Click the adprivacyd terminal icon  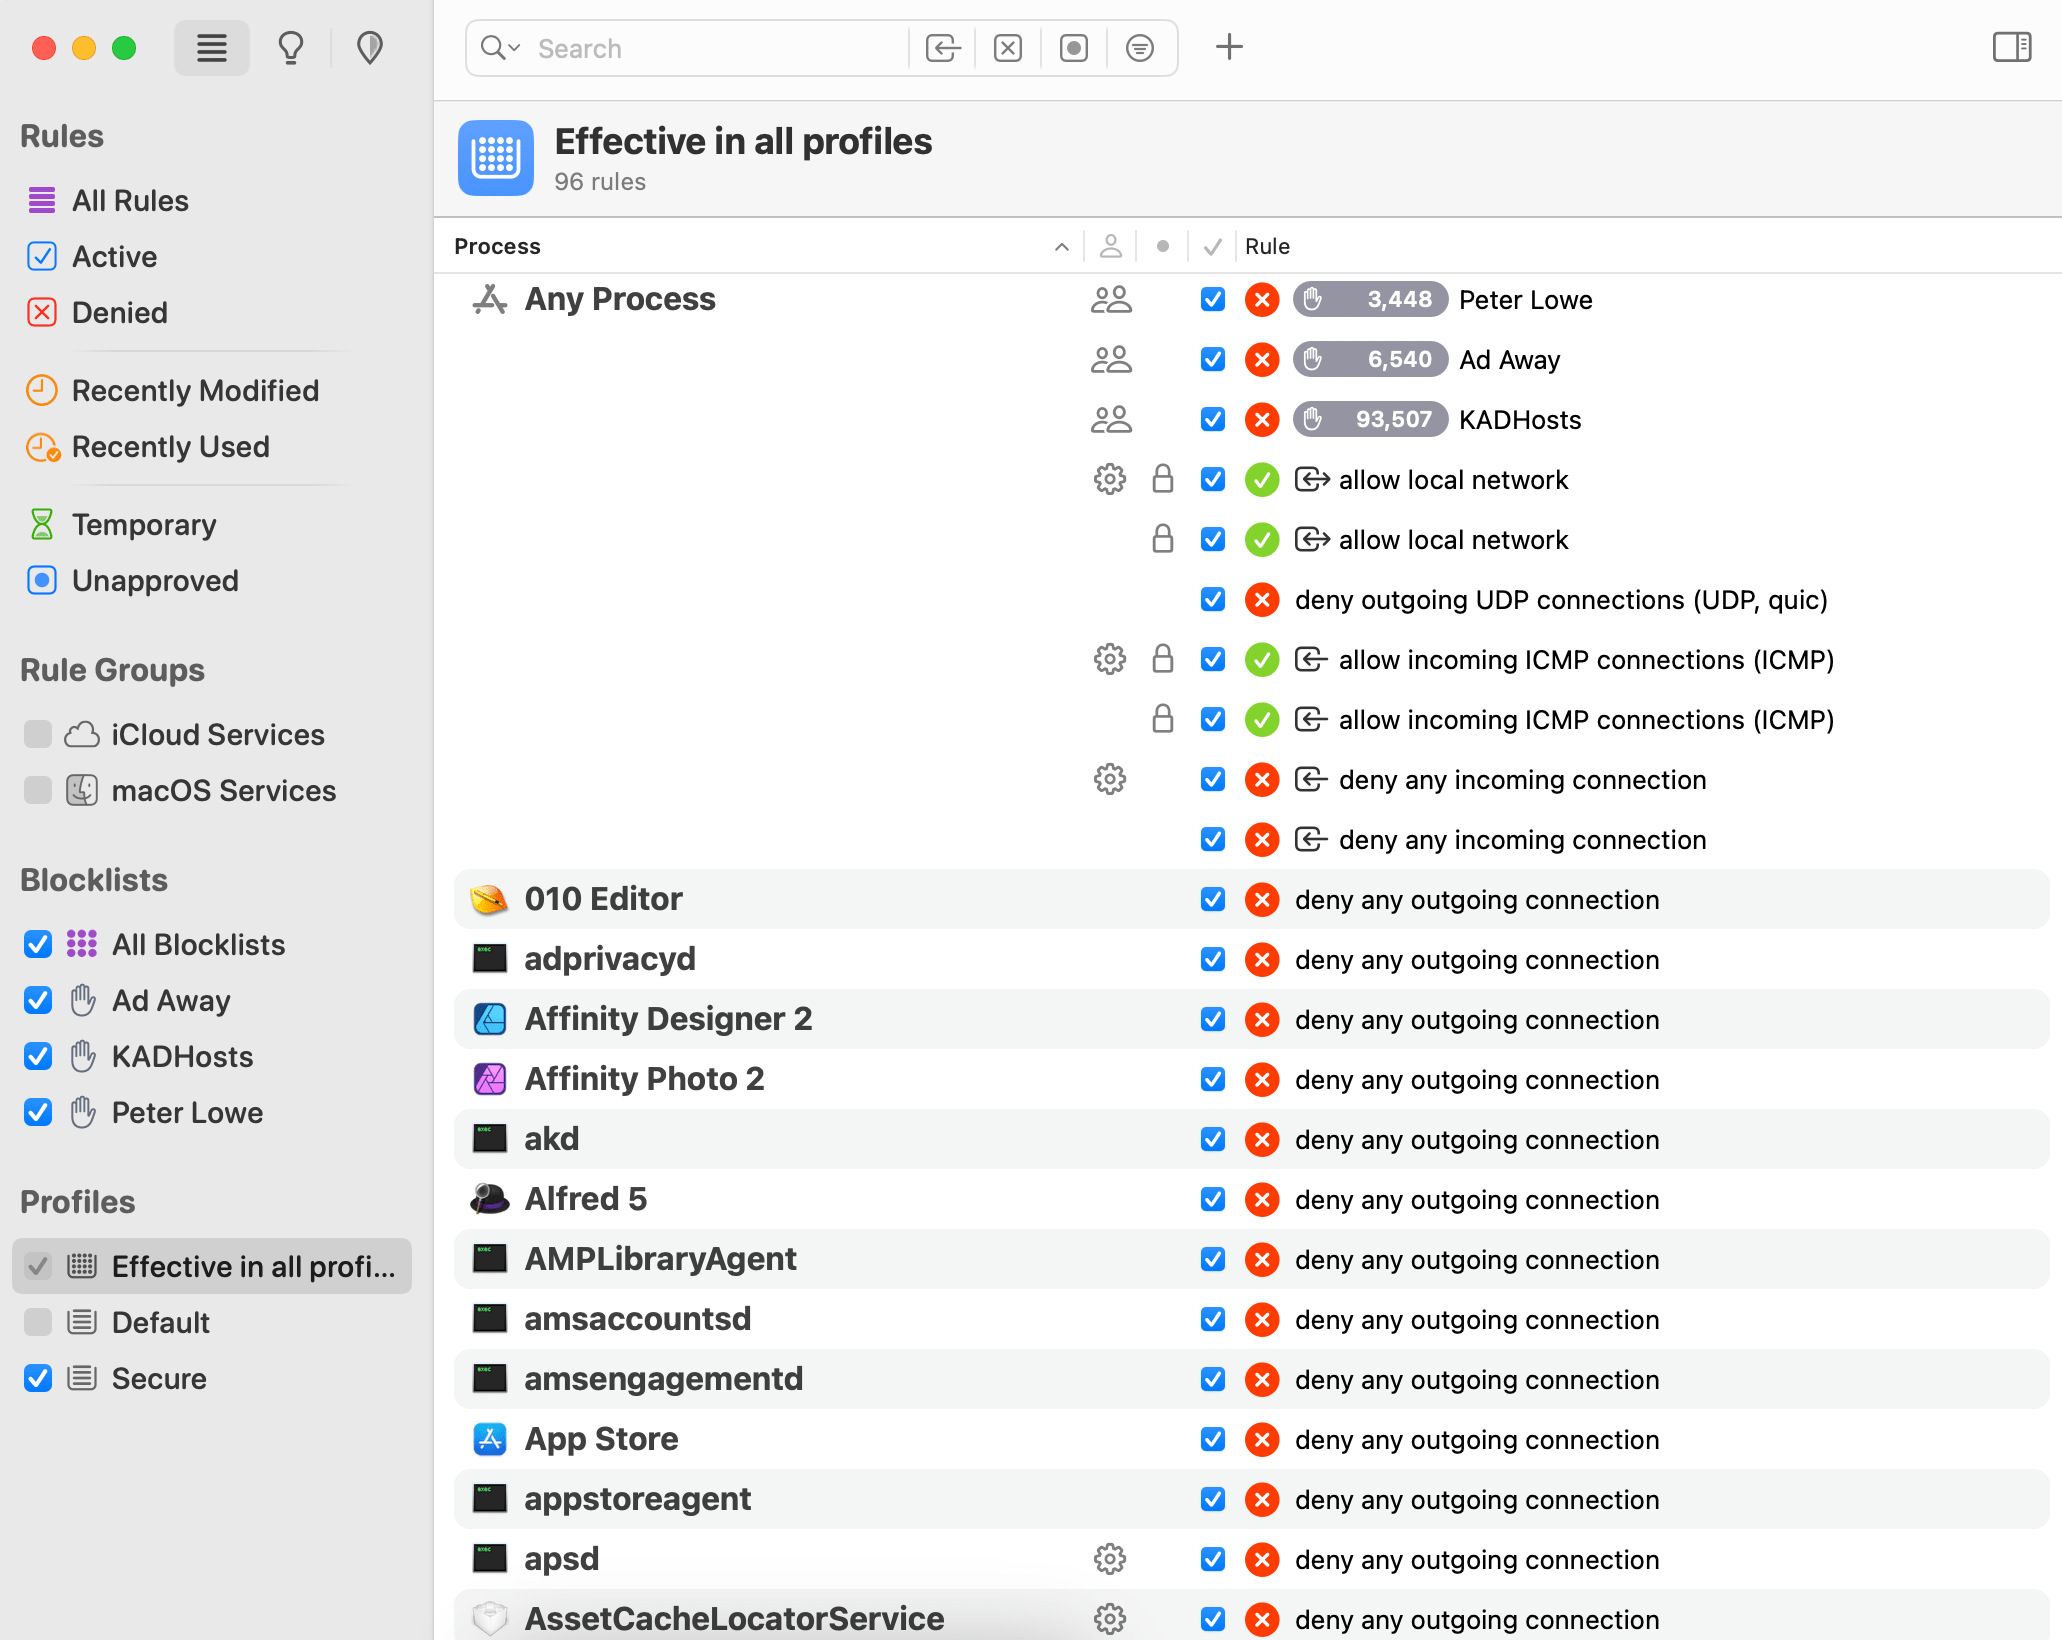pos(490,960)
